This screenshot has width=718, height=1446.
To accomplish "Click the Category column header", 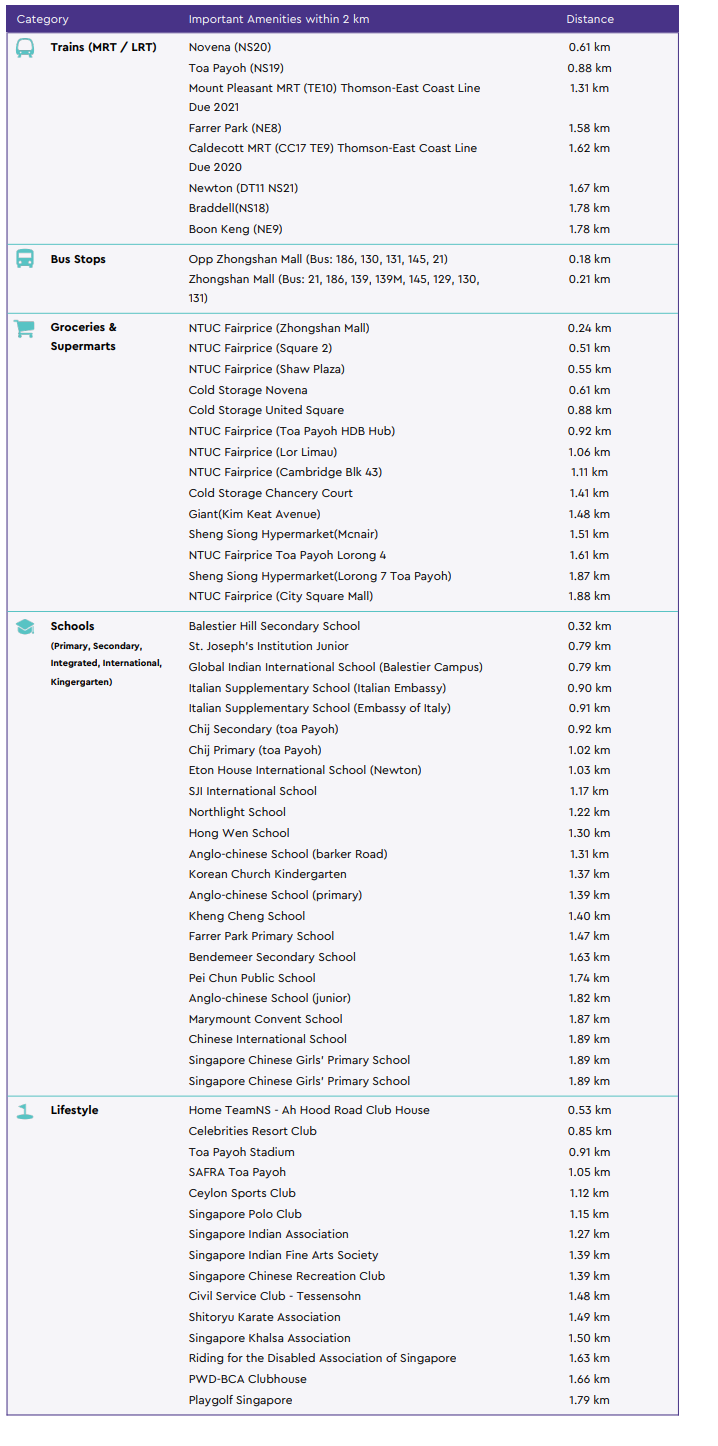I will [x=43, y=19].
